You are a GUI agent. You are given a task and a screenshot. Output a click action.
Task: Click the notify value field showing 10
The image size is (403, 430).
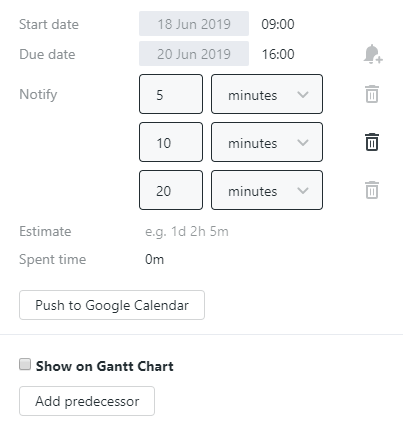171,142
